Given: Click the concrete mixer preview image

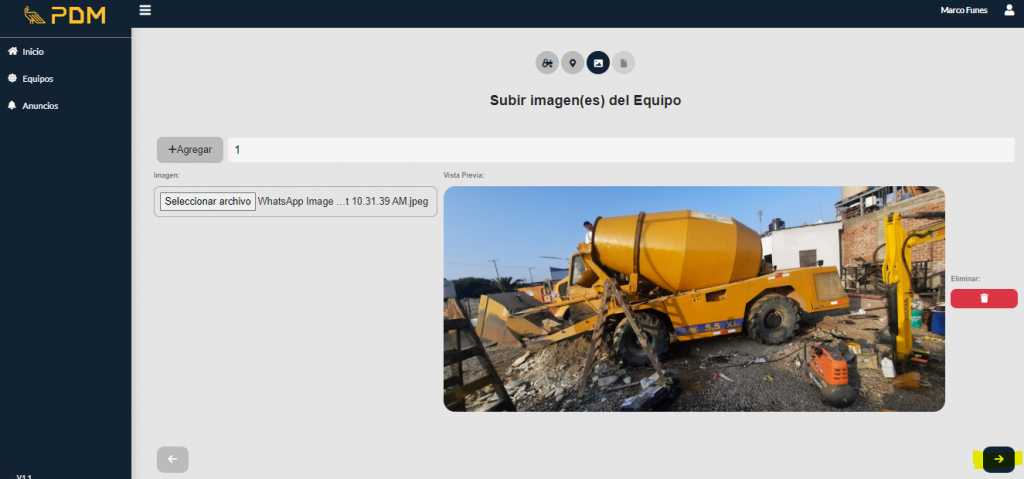Looking at the screenshot, I should 693,298.
